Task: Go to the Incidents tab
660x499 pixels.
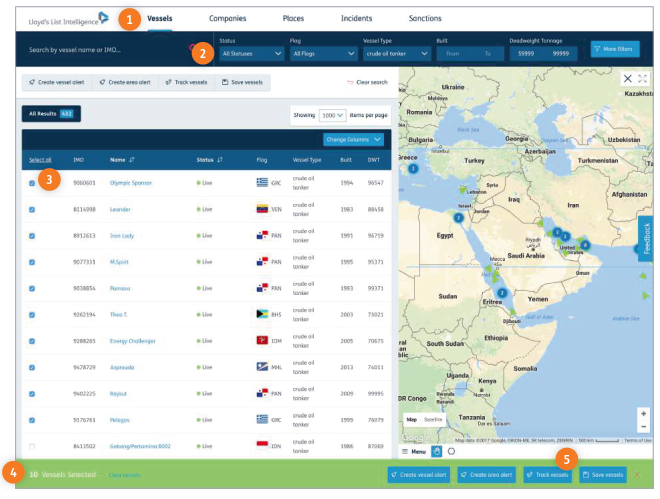Action: (356, 19)
